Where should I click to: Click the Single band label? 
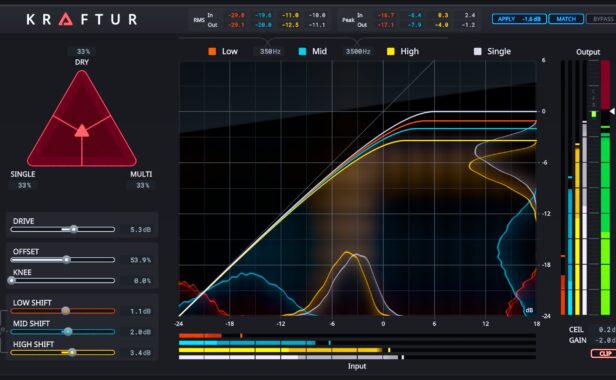[x=499, y=51]
